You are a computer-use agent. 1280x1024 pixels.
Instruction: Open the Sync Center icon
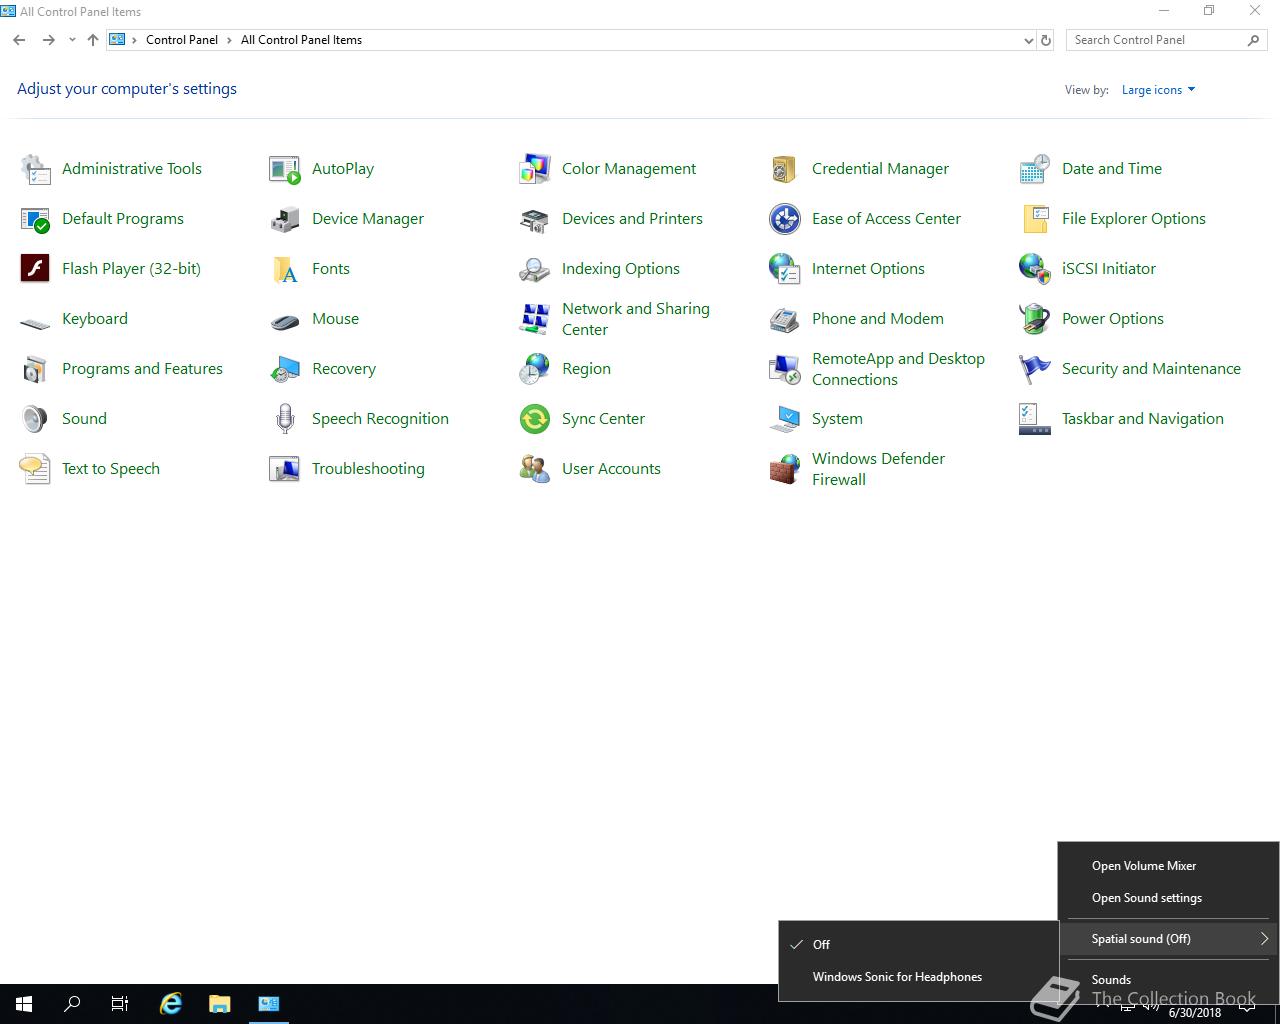point(535,419)
